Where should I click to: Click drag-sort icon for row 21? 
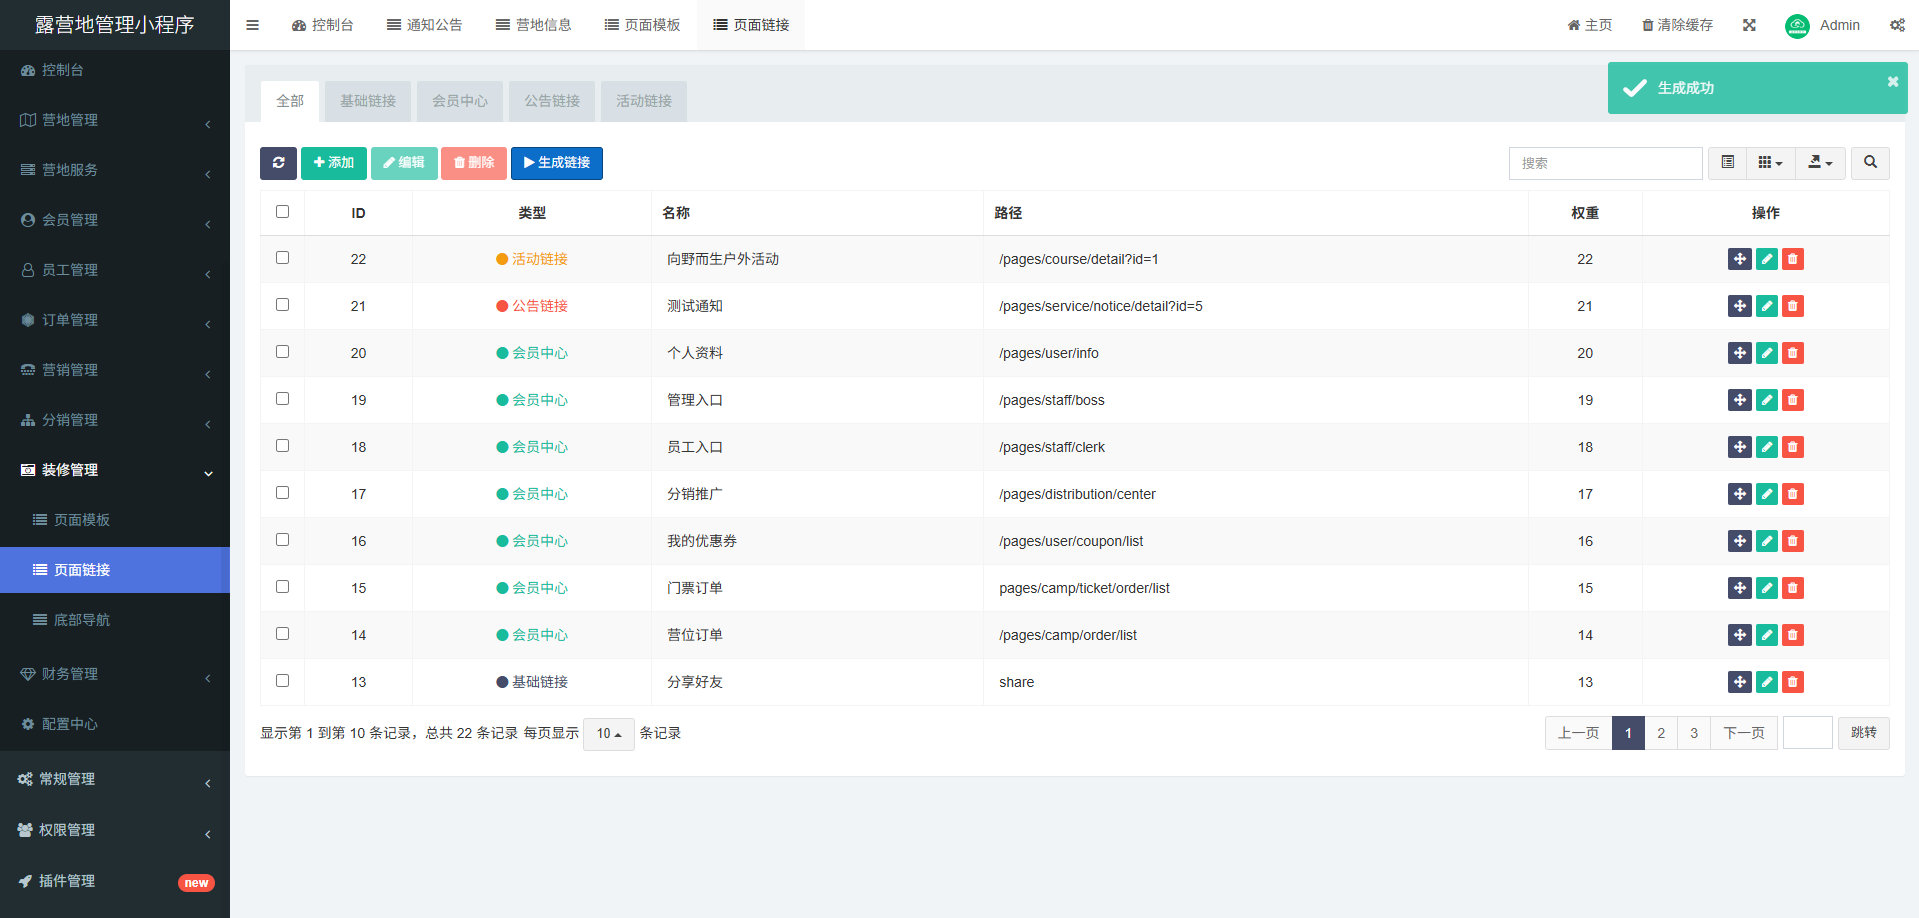pos(1740,306)
